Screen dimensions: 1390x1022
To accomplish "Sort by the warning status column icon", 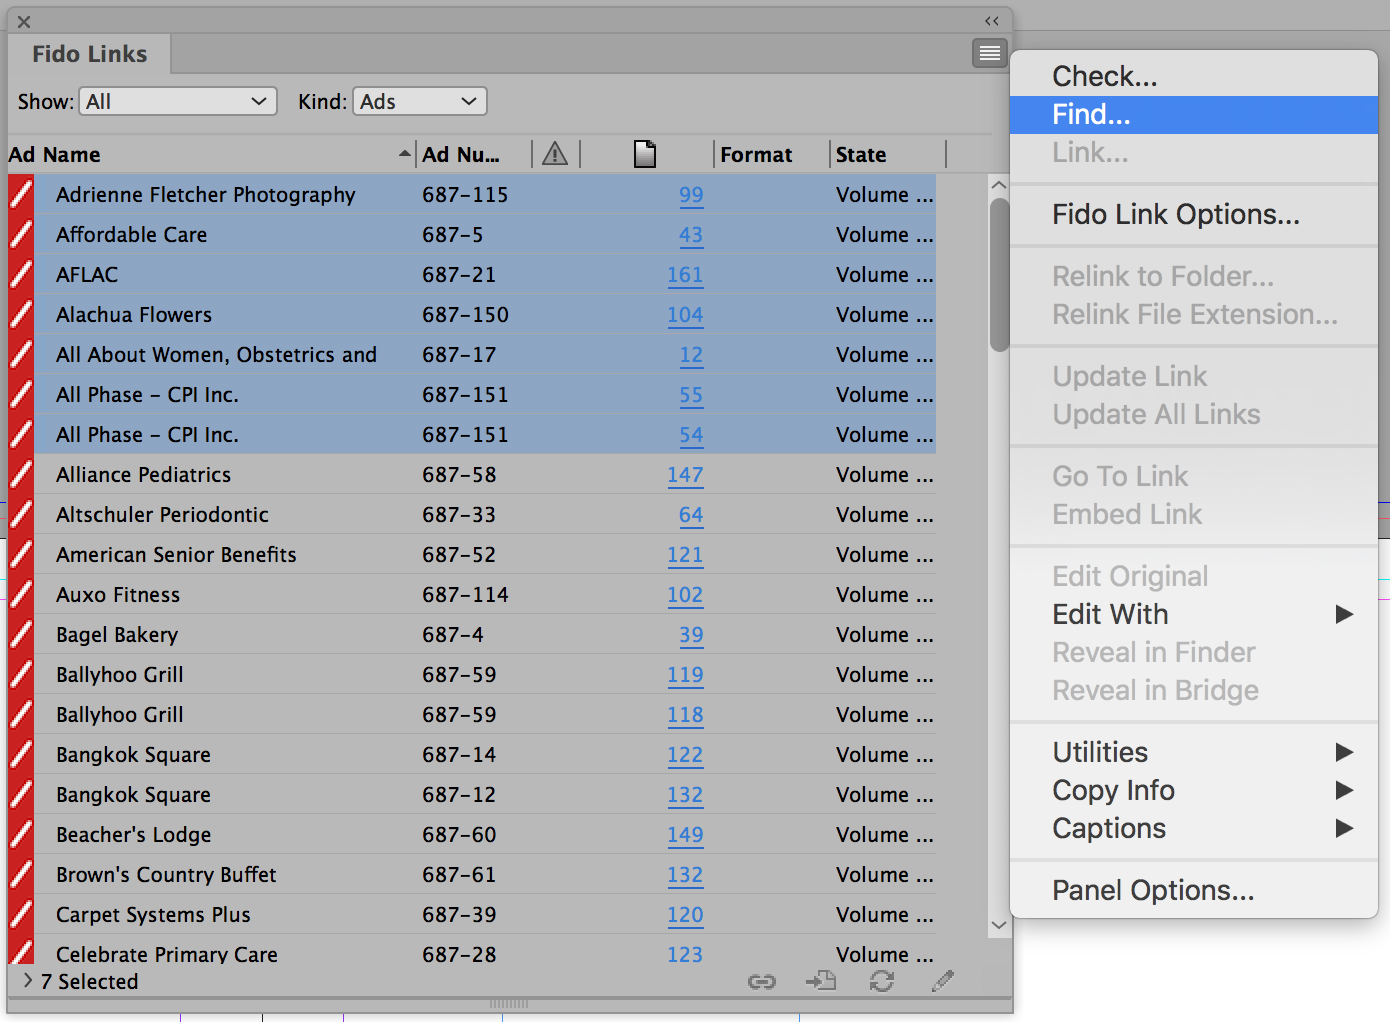I will [555, 154].
